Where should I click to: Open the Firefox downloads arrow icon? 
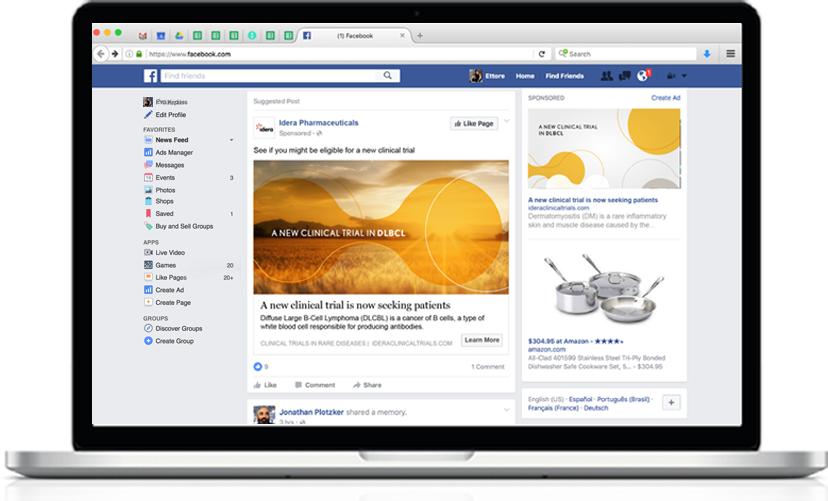pyautogui.click(x=707, y=54)
